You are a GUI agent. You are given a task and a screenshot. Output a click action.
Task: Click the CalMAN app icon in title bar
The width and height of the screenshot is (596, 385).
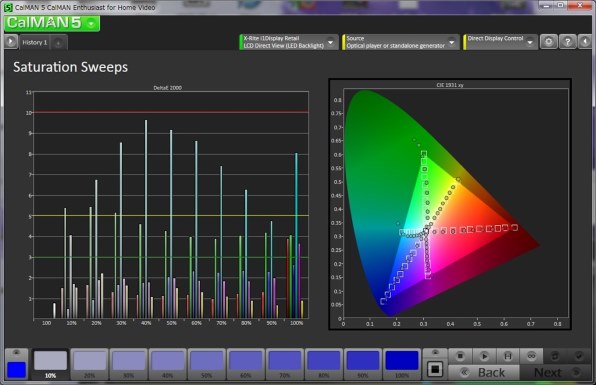8,7
